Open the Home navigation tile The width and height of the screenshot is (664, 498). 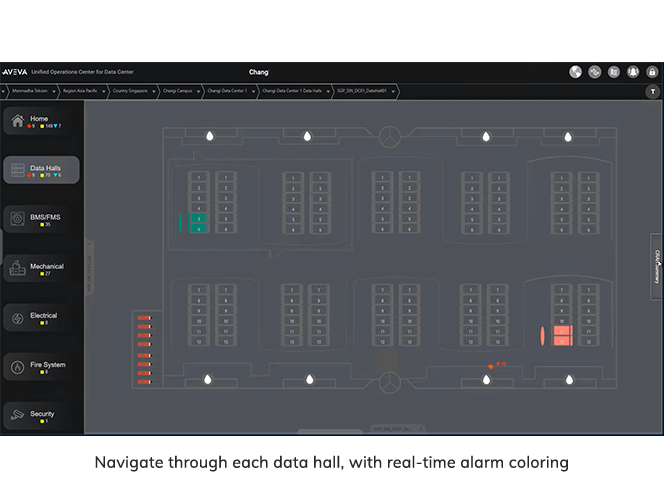point(41,122)
